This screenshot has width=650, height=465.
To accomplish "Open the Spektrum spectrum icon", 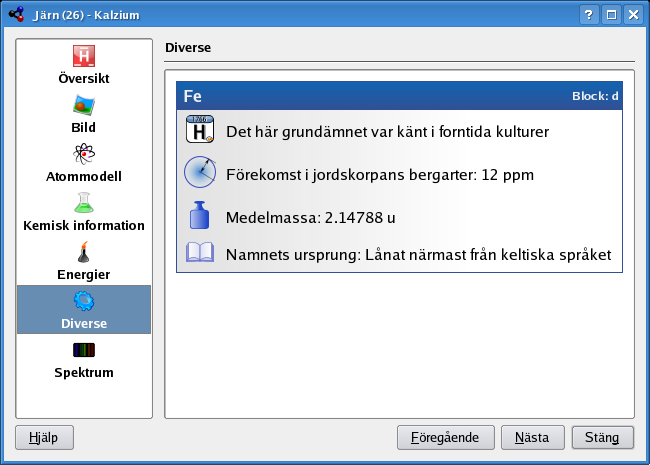I will (84, 350).
